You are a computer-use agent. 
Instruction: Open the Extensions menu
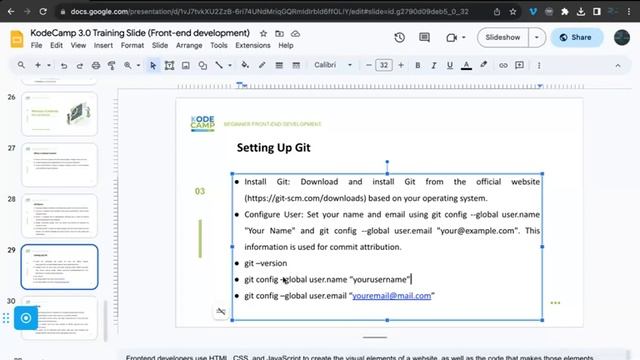point(253,45)
